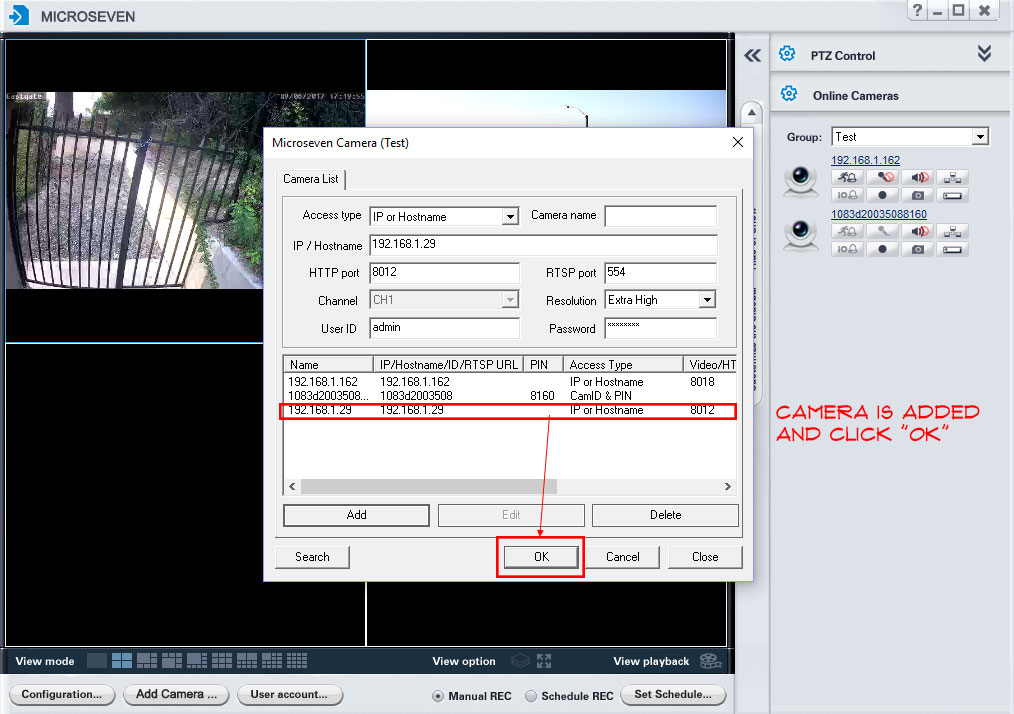Open View playback film reel icon
The image size is (1014, 714).
coord(710,661)
